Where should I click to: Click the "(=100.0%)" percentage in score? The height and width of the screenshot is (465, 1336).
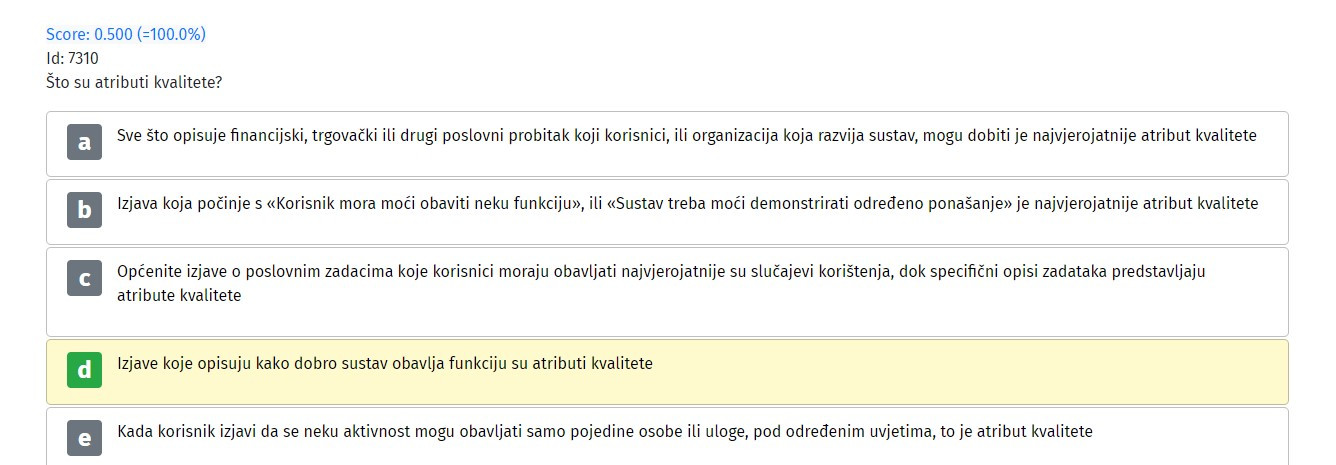(x=171, y=34)
